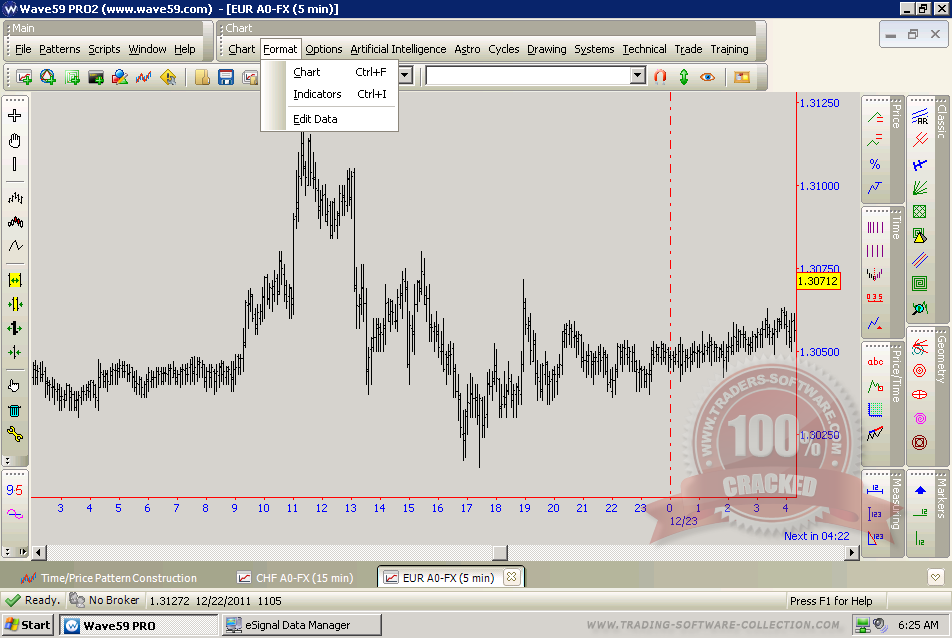
Task: Click the trash can delete tool
Action: [x=14, y=410]
